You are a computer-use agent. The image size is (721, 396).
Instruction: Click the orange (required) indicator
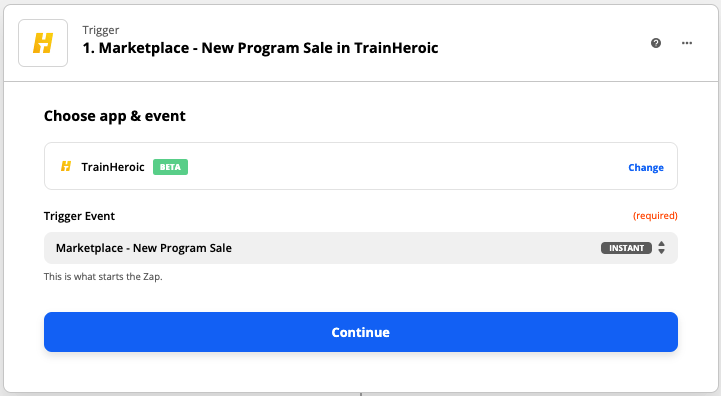pos(655,216)
